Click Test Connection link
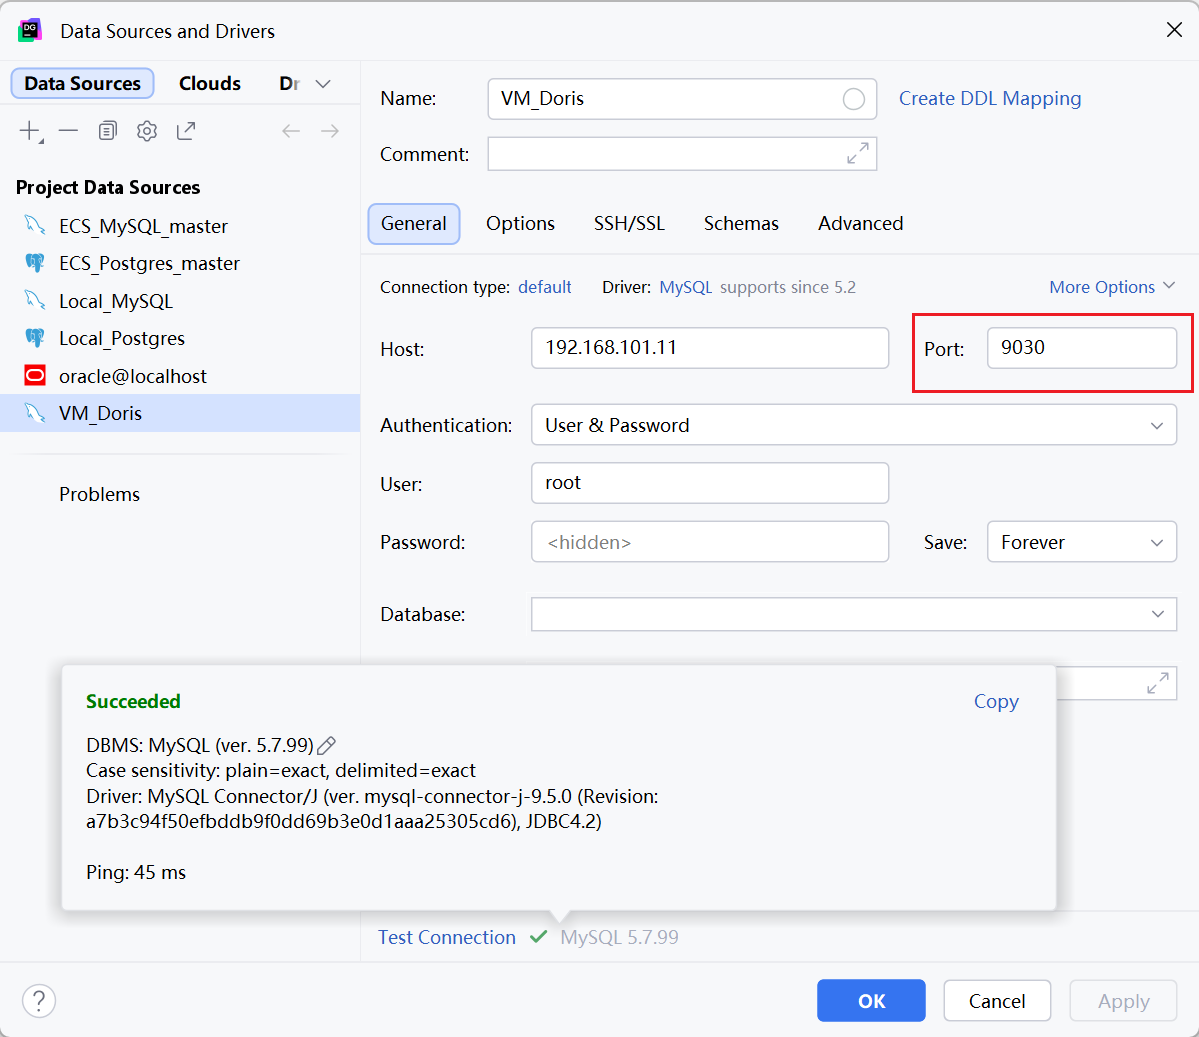This screenshot has width=1199, height=1037. pos(447,938)
